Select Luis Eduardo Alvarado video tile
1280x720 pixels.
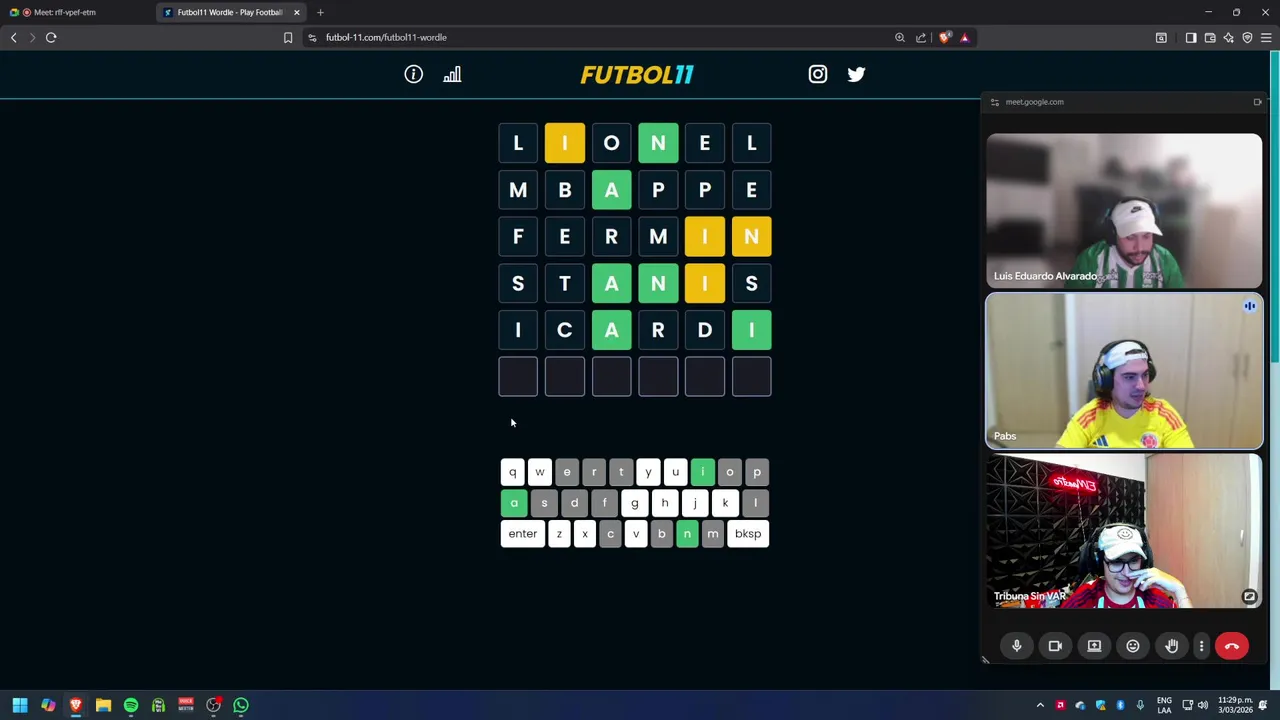[x=1124, y=210]
